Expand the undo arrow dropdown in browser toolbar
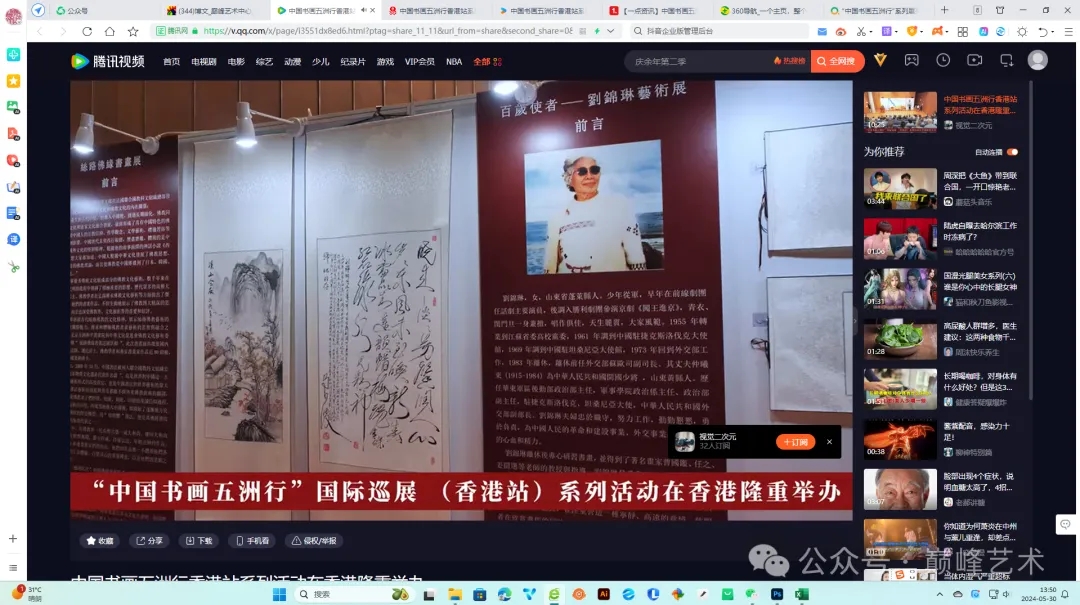 (1054, 31)
